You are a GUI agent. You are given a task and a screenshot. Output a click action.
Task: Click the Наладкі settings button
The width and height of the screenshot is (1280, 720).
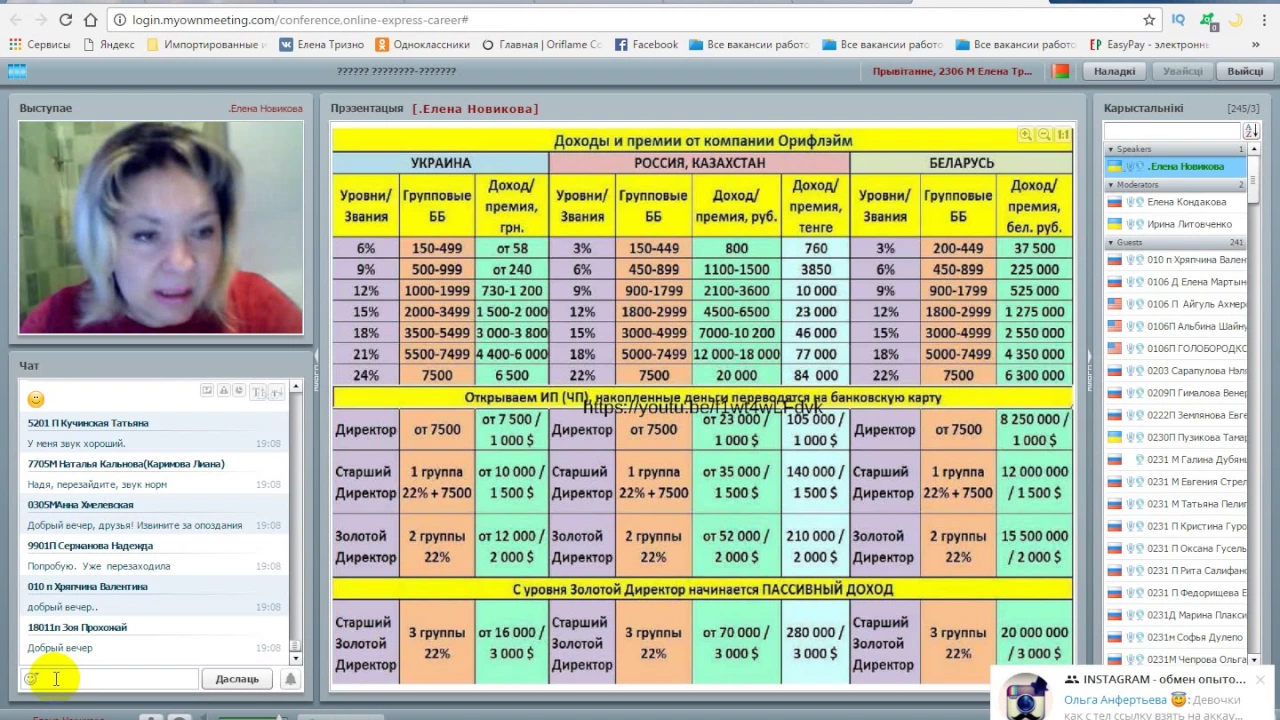coord(1114,71)
